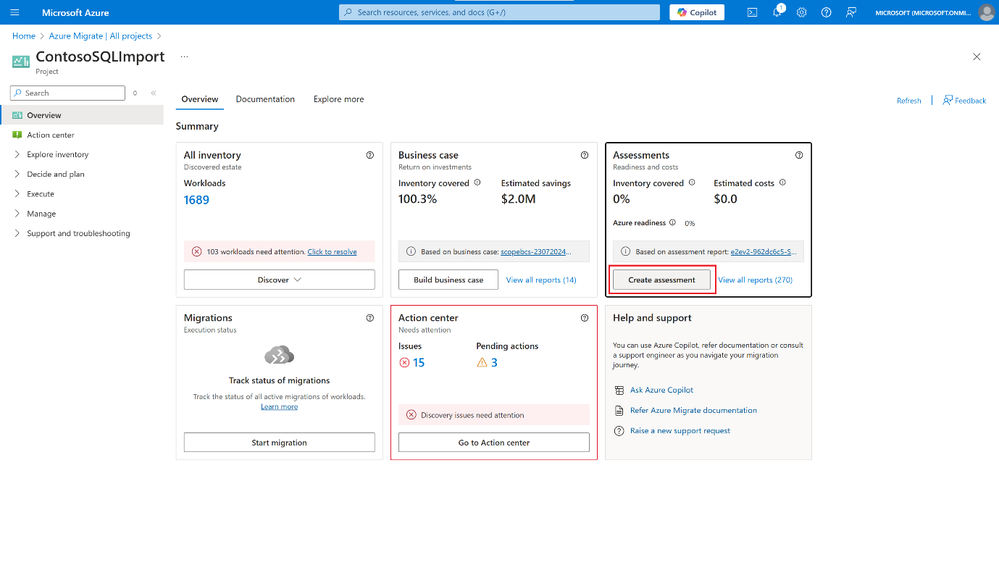Open the help question mark menu
The height and width of the screenshot is (565, 999).
[826, 12]
